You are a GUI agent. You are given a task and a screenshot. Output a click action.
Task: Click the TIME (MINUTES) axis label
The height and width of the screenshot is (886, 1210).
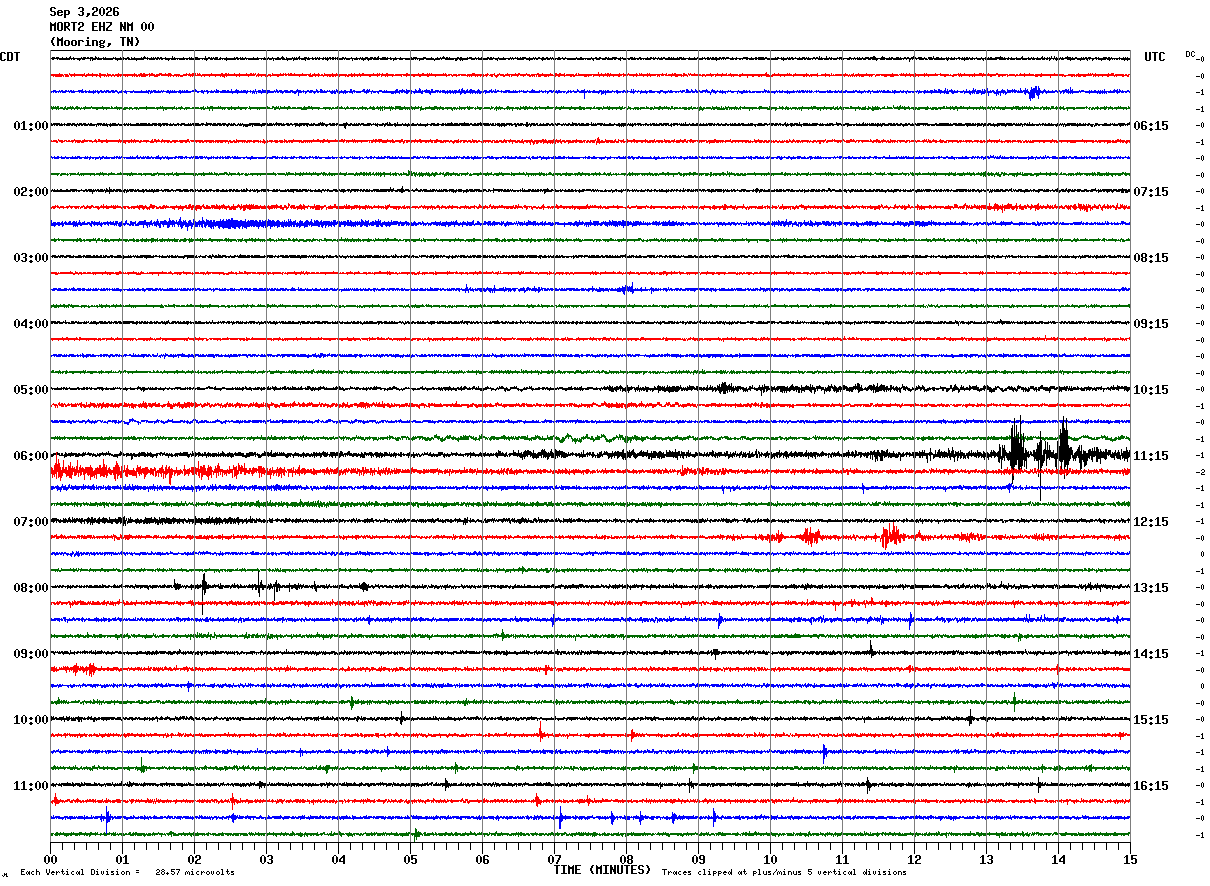(602, 870)
